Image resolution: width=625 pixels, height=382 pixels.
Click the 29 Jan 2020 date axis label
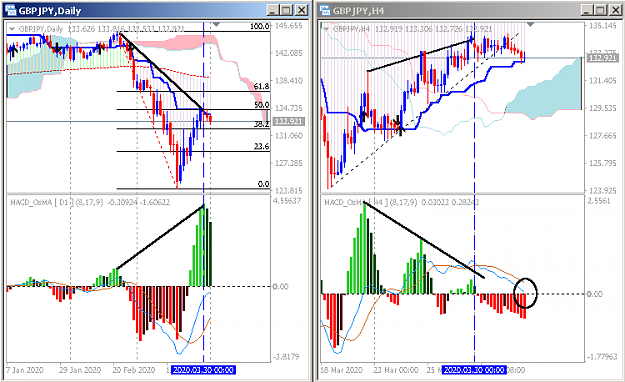point(80,370)
